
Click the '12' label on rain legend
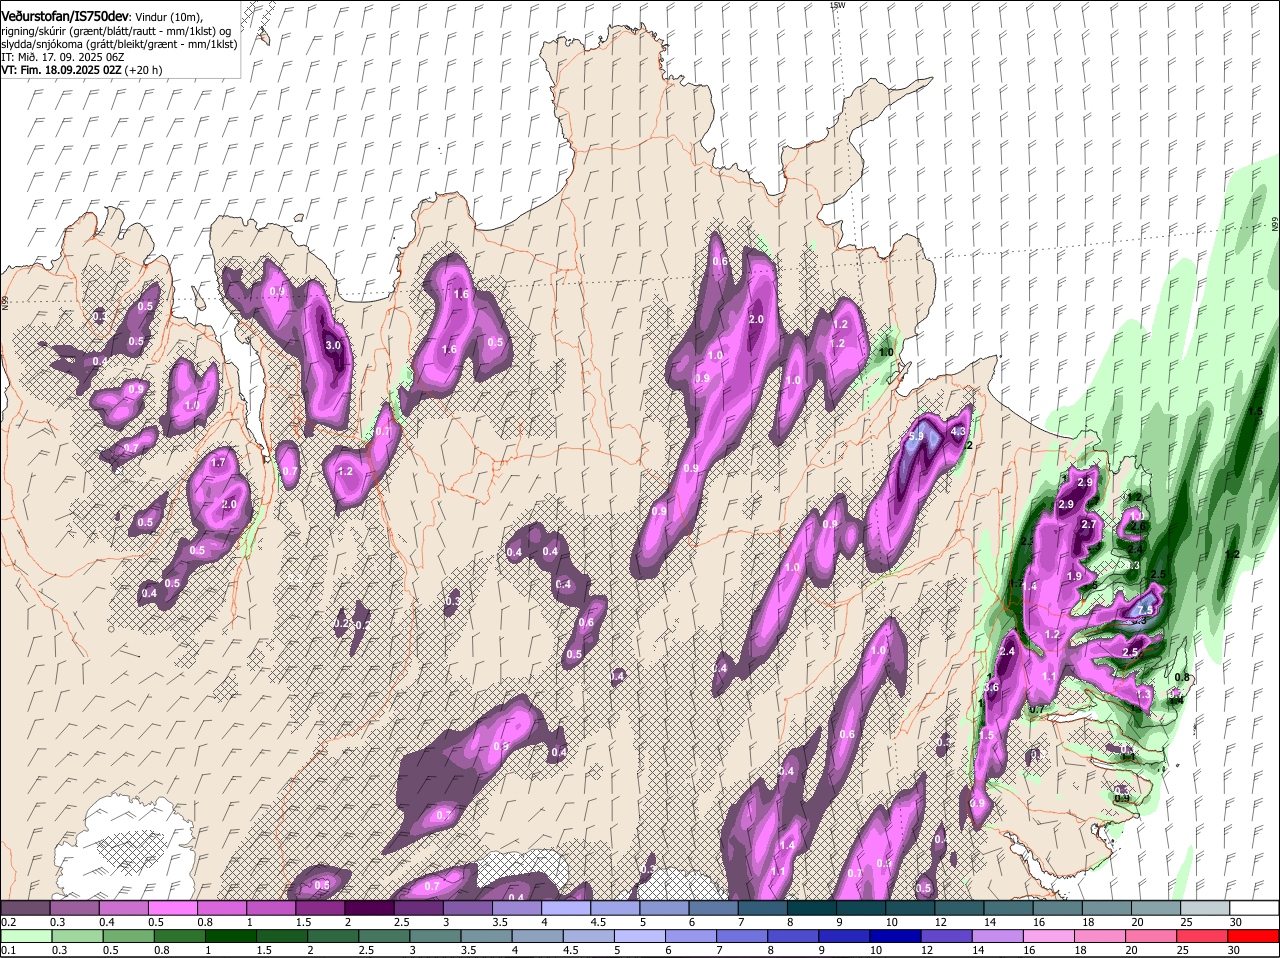tap(927, 950)
